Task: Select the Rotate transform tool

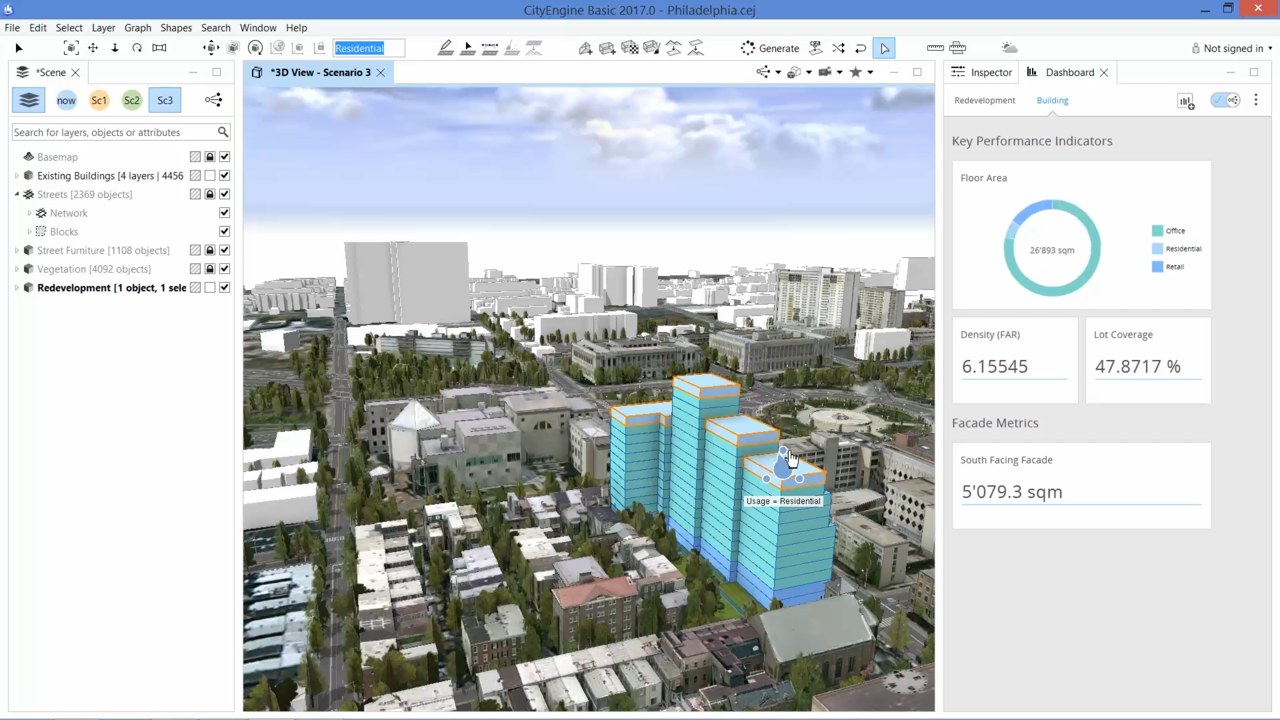Action: 137,48
